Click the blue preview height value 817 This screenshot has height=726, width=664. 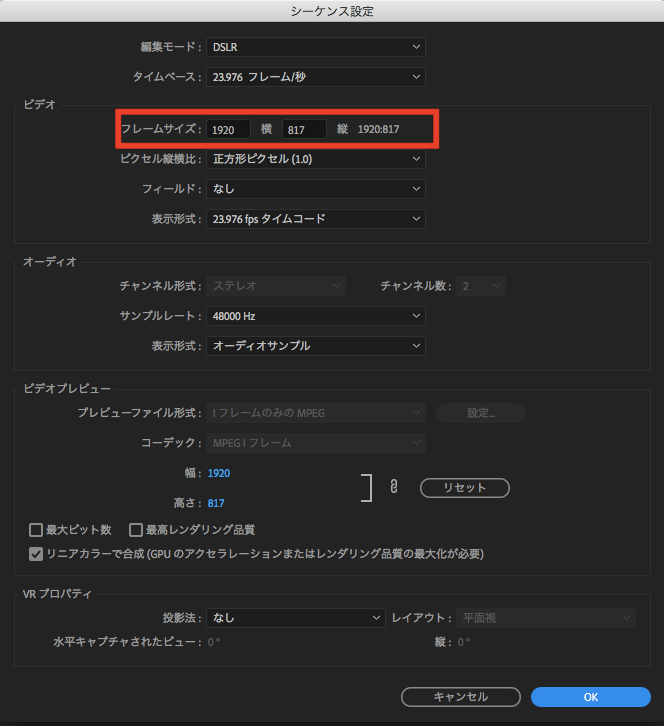click(216, 503)
